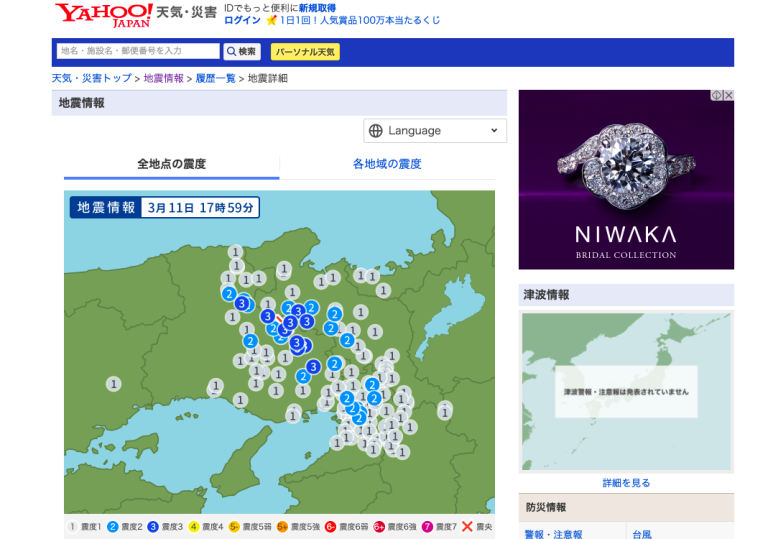The height and width of the screenshot is (539, 768).
Task: Go to 天気・災害トップ breadcrumb link
Action: 91,78
